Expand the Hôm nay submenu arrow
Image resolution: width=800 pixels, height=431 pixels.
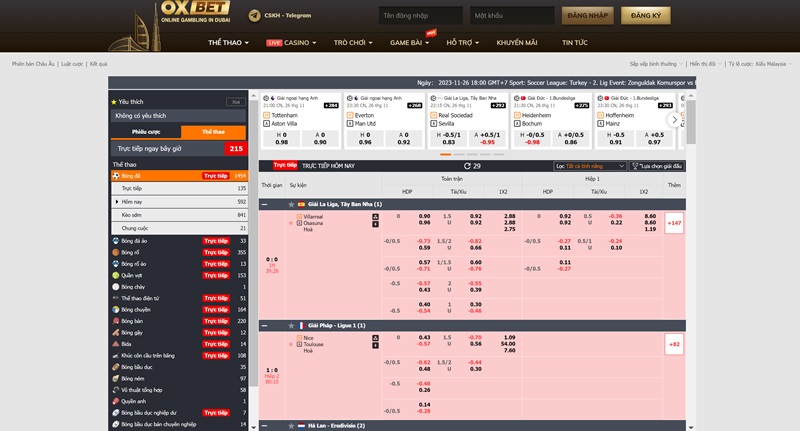click(117, 202)
